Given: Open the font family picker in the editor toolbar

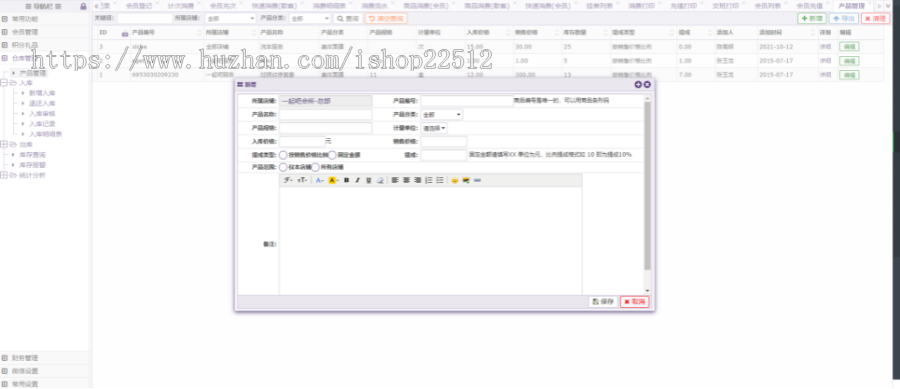Looking at the screenshot, I should click(288, 180).
